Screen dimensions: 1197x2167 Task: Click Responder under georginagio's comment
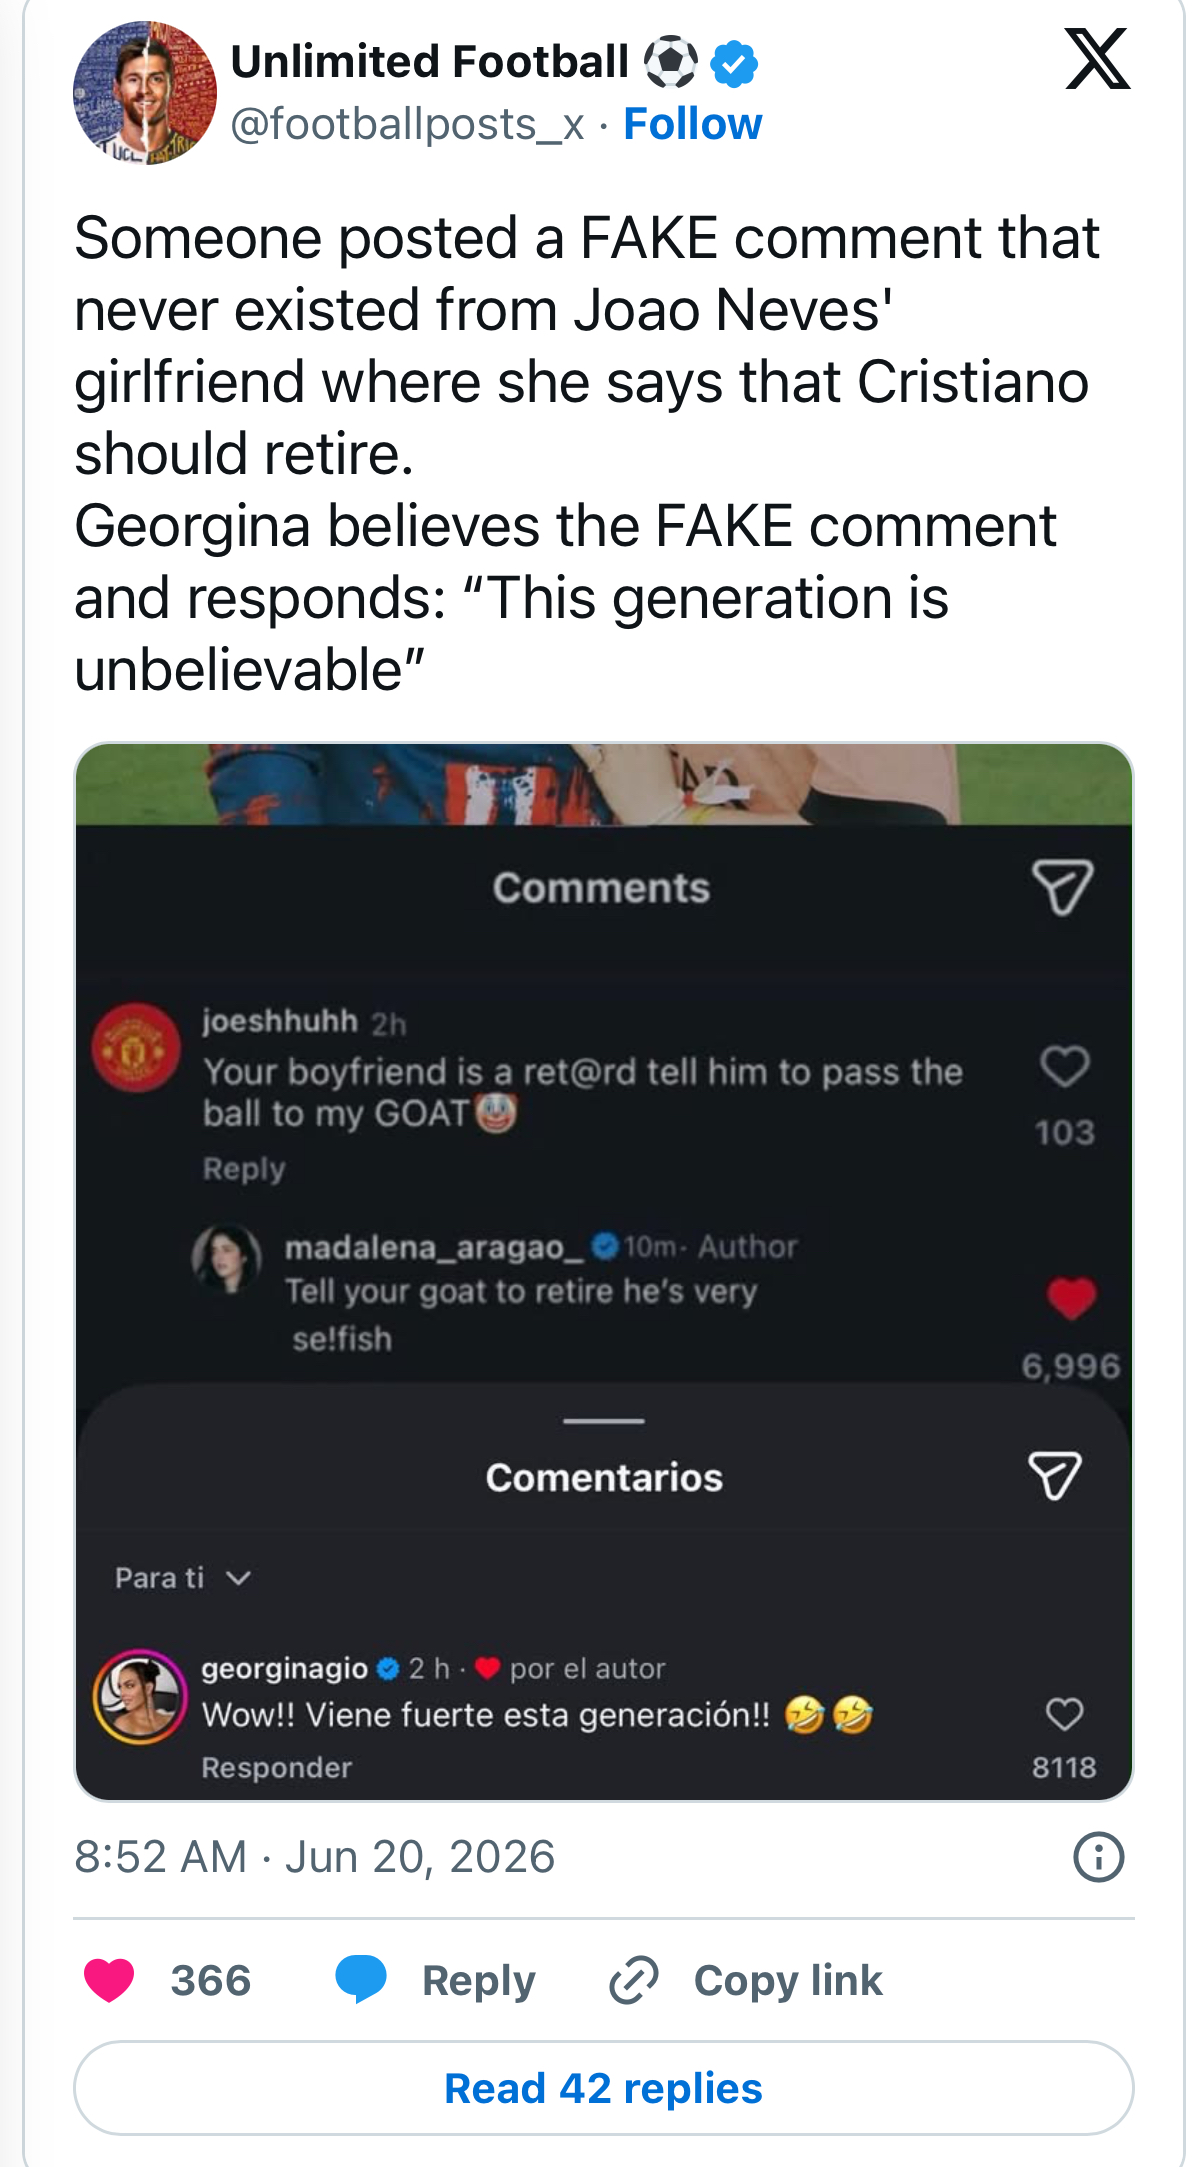pos(277,1767)
